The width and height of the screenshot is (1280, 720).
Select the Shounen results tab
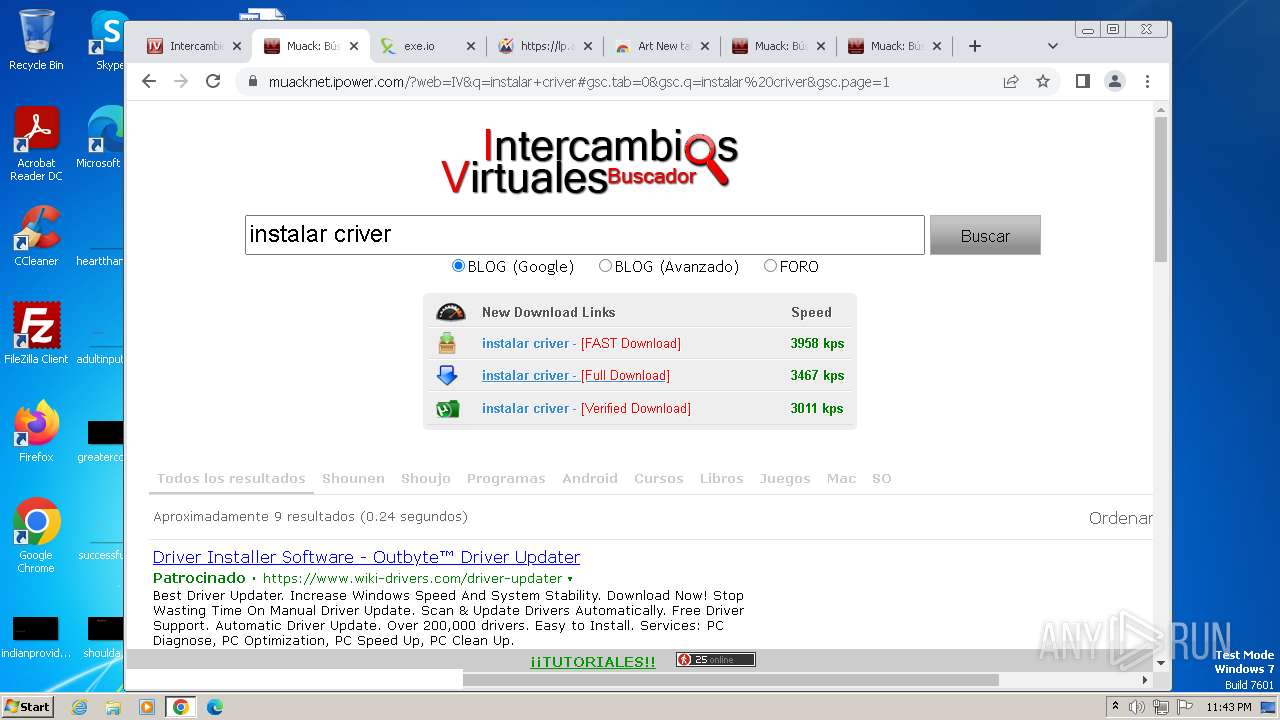tap(353, 478)
